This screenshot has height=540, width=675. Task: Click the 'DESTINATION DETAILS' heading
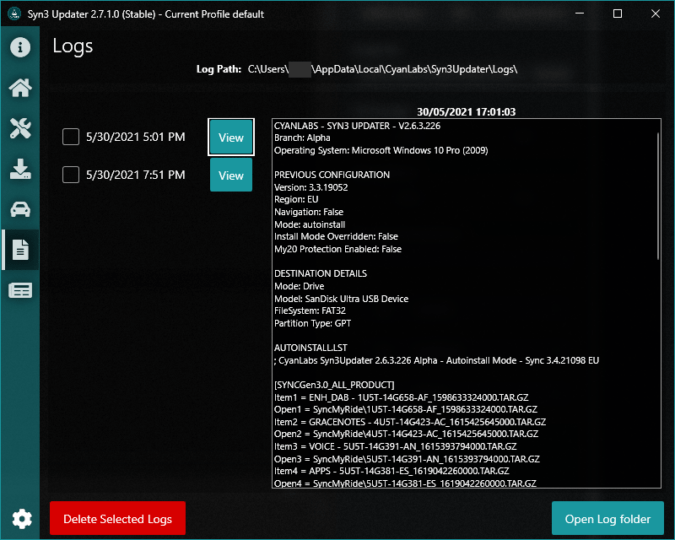[x=321, y=273]
